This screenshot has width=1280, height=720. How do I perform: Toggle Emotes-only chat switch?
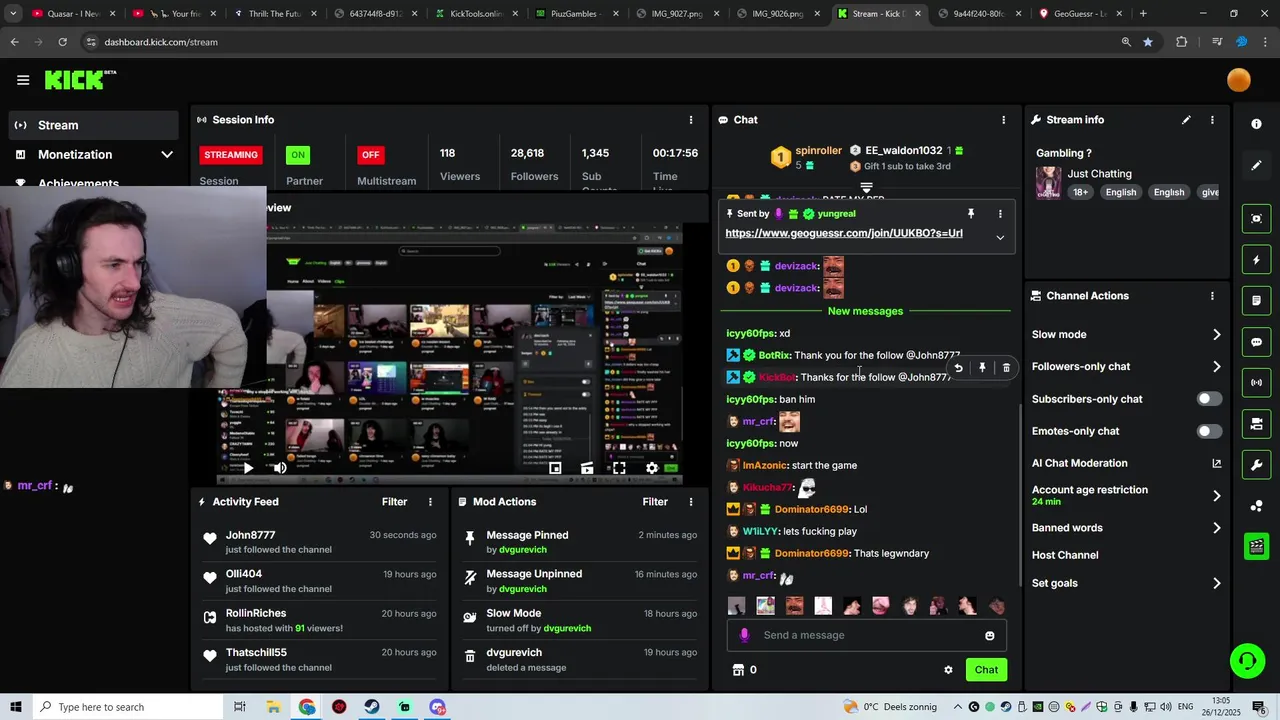(1209, 431)
